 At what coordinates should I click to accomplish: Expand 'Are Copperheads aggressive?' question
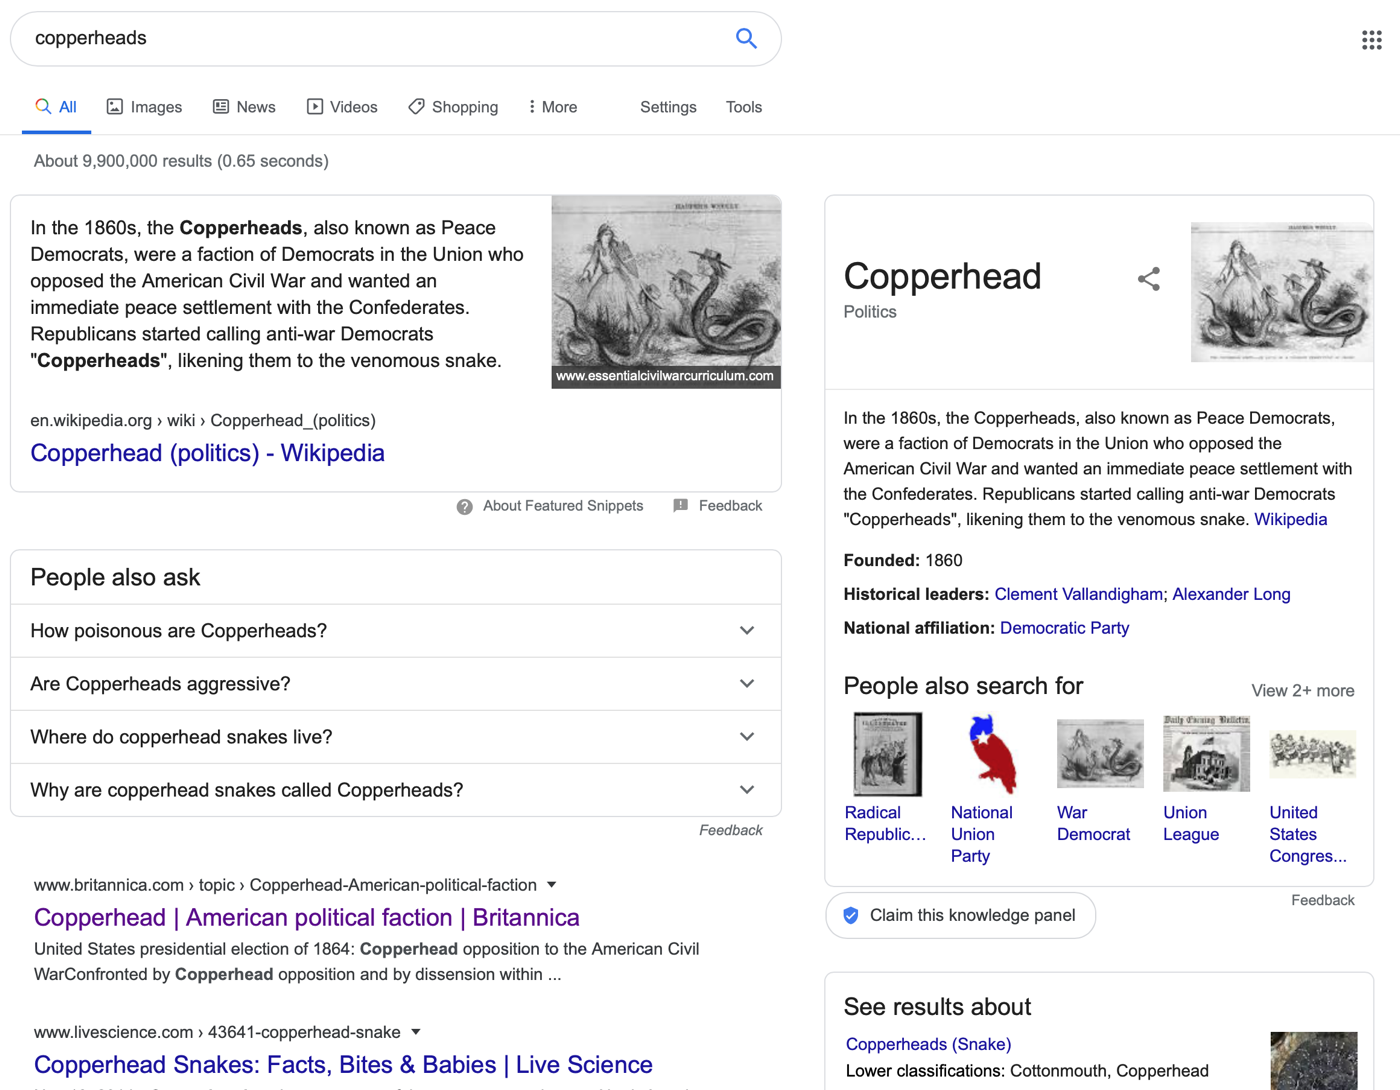coord(396,684)
